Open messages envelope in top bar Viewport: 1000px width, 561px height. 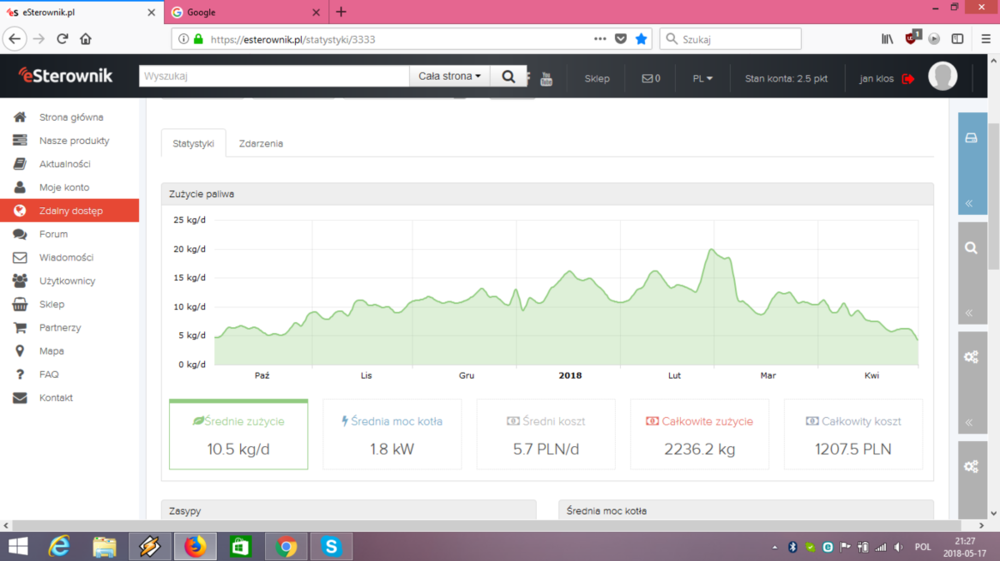pos(650,78)
